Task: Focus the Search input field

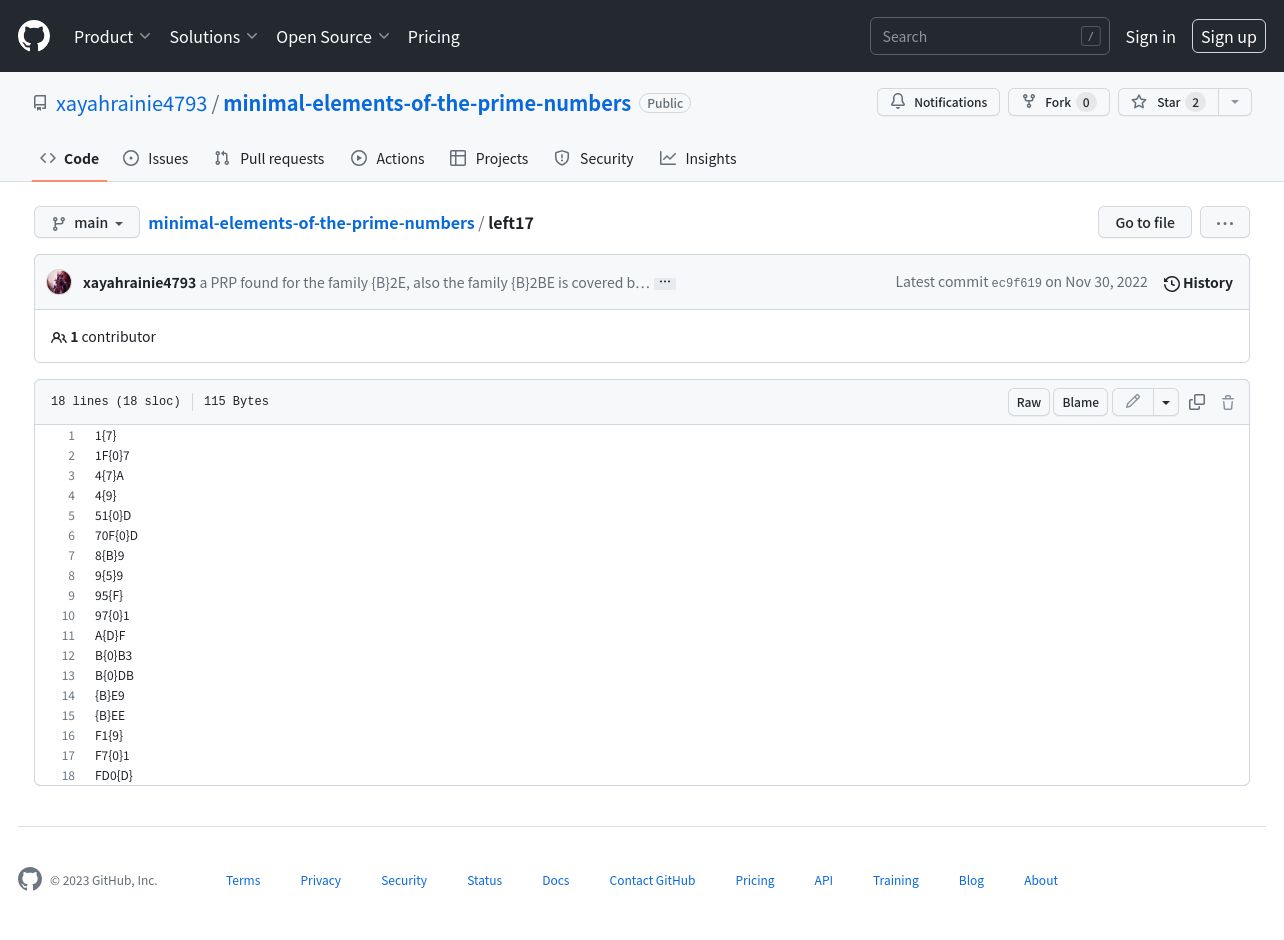Action: (x=990, y=36)
